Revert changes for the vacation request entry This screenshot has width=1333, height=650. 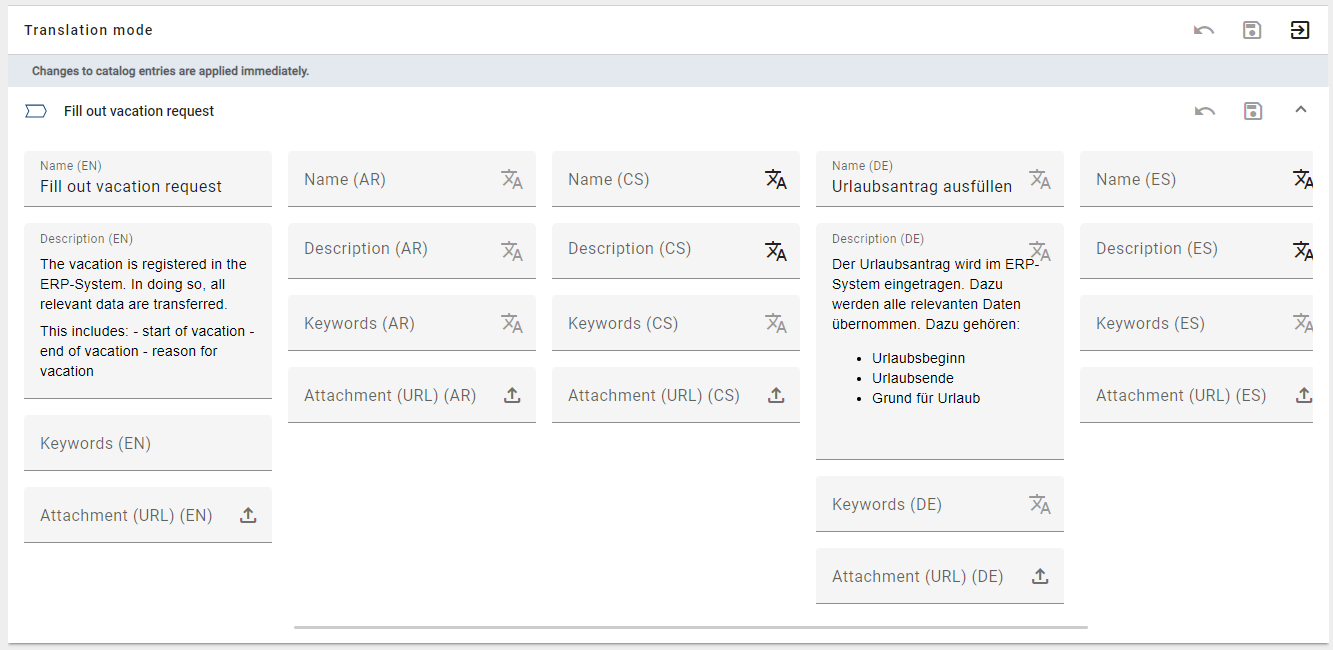tap(1204, 110)
